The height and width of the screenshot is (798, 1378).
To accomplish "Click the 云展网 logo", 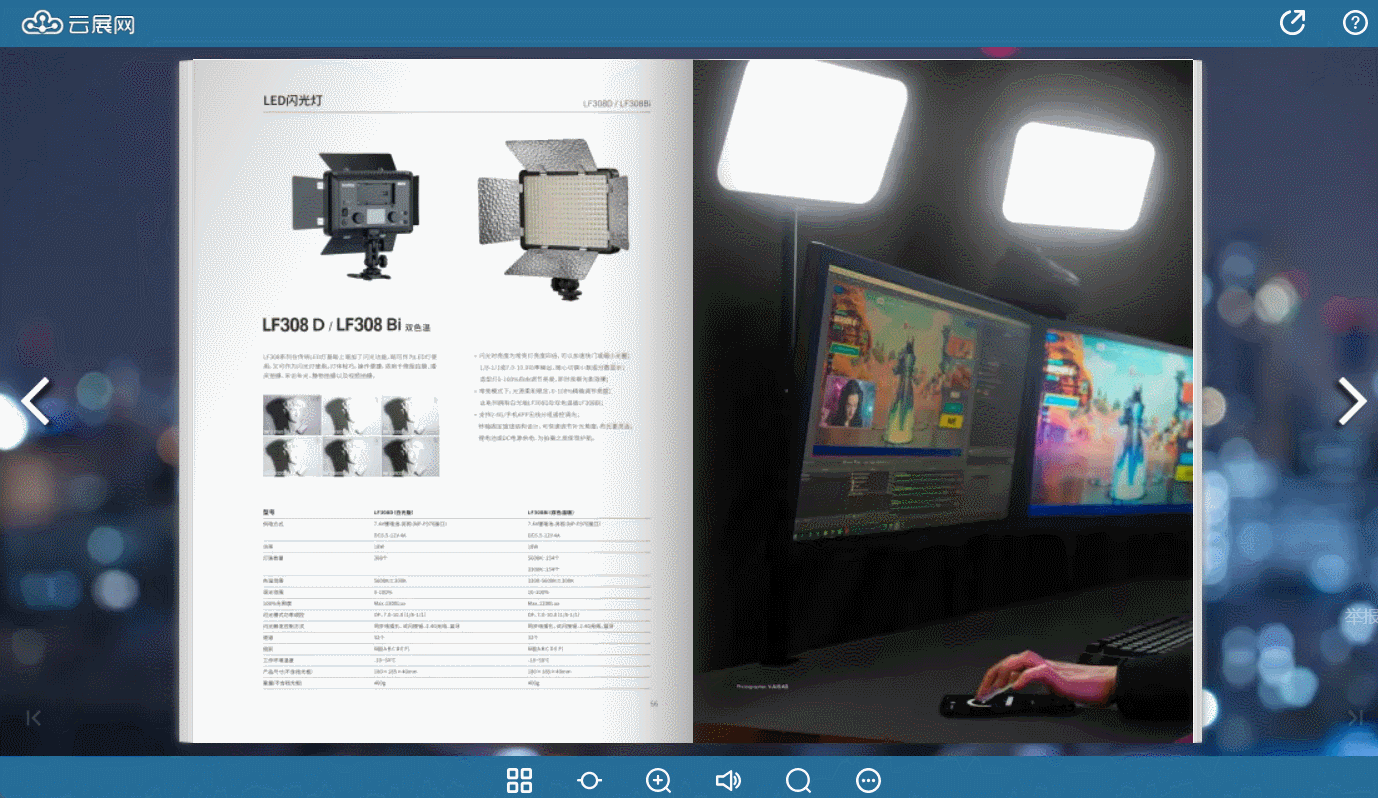I will point(78,23).
